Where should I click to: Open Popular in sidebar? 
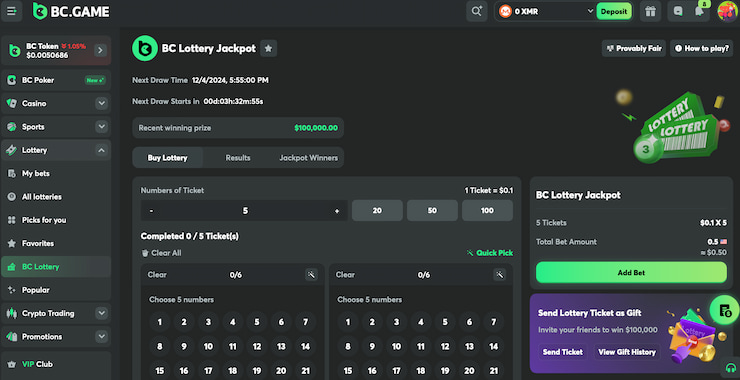coord(56,290)
